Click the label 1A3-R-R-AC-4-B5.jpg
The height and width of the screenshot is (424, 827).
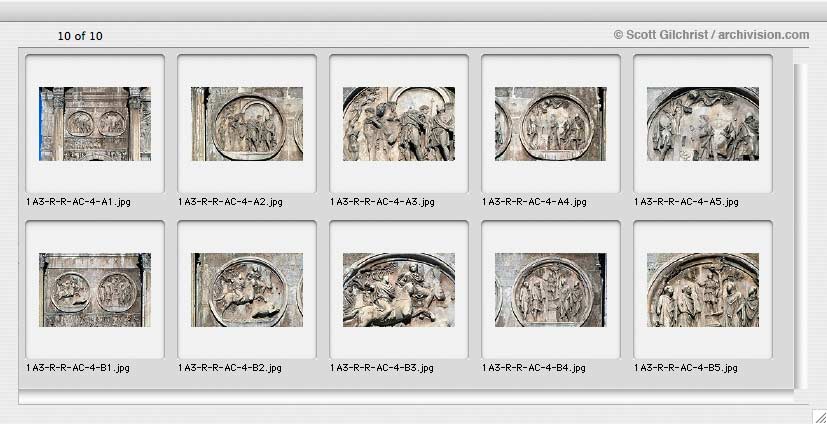(x=686, y=368)
